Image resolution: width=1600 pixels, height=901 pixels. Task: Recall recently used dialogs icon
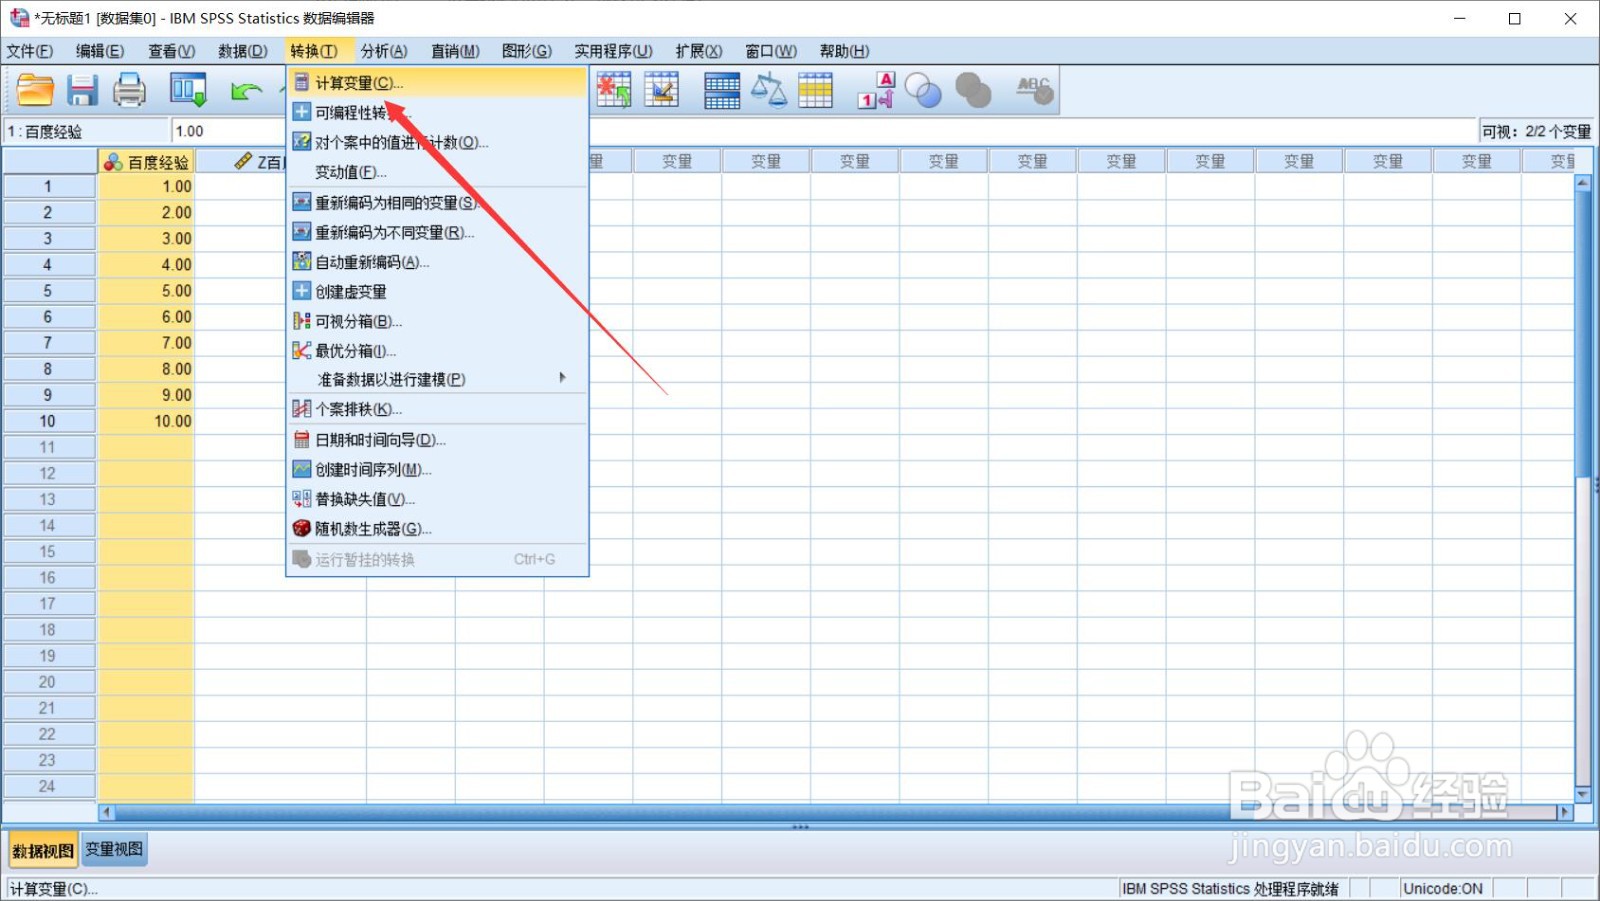(x=188, y=90)
